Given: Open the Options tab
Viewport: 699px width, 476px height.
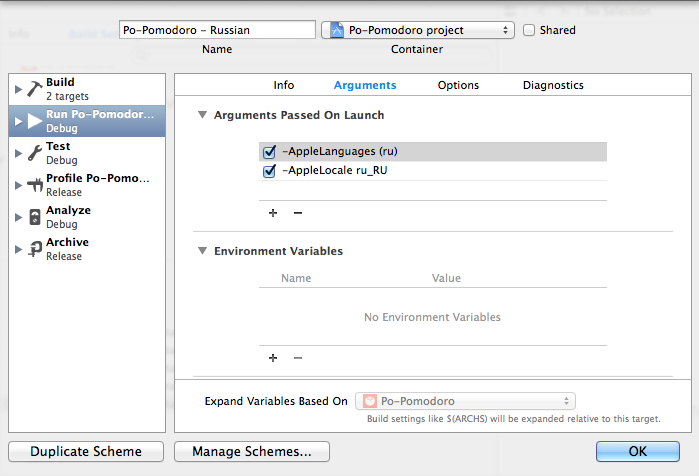Looking at the screenshot, I should click(x=458, y=85).
